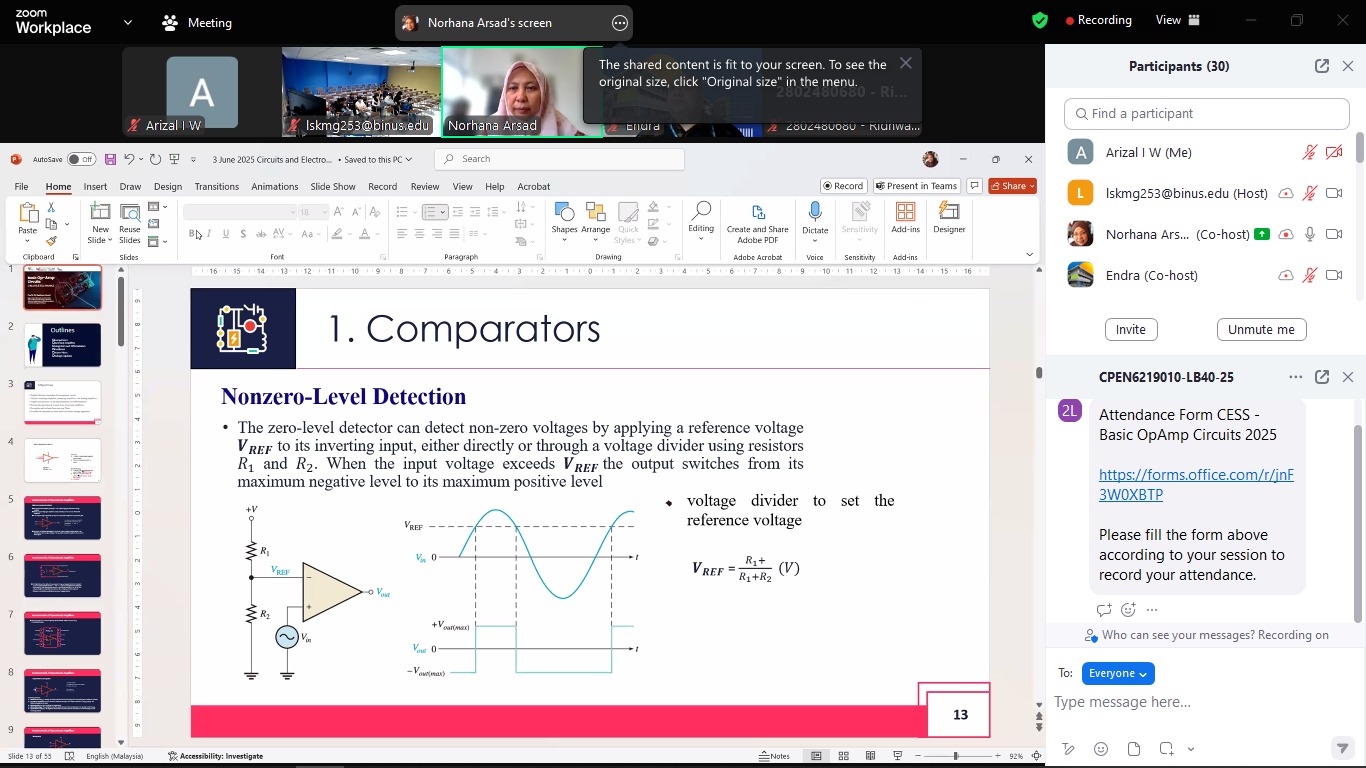Open the emoji picker in chat toolbar

coord(1101,749)
